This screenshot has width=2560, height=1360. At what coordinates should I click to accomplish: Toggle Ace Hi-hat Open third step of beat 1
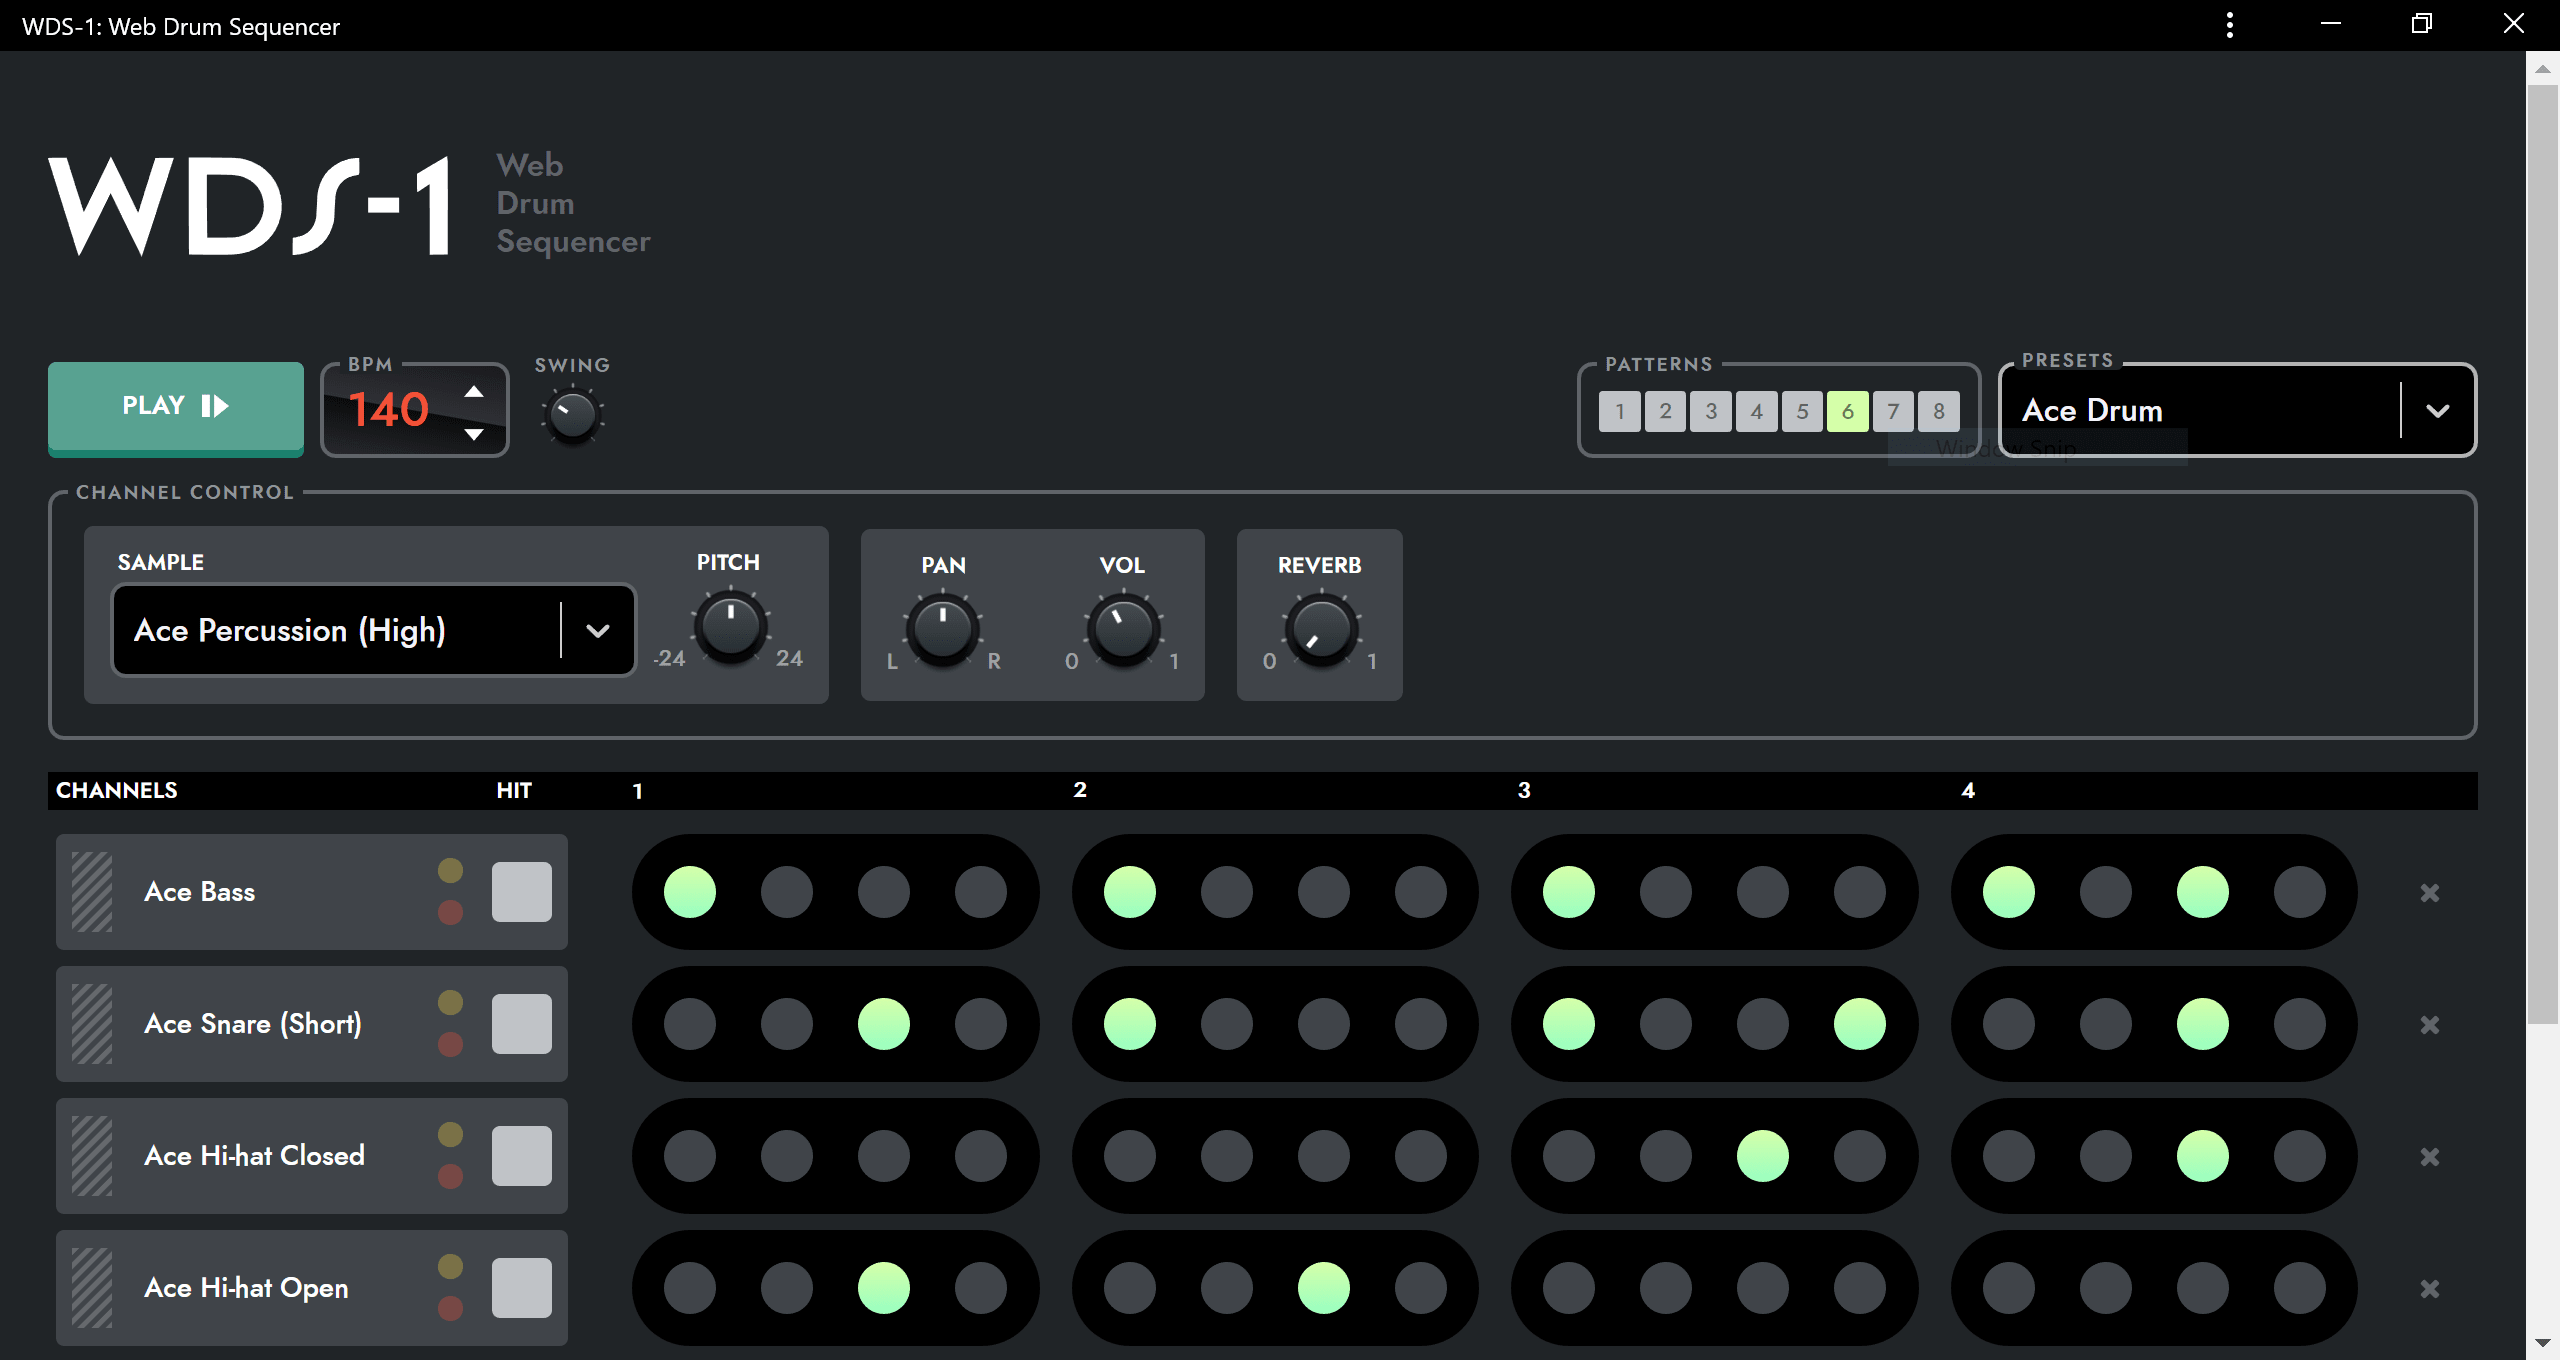click(884, 1288)
